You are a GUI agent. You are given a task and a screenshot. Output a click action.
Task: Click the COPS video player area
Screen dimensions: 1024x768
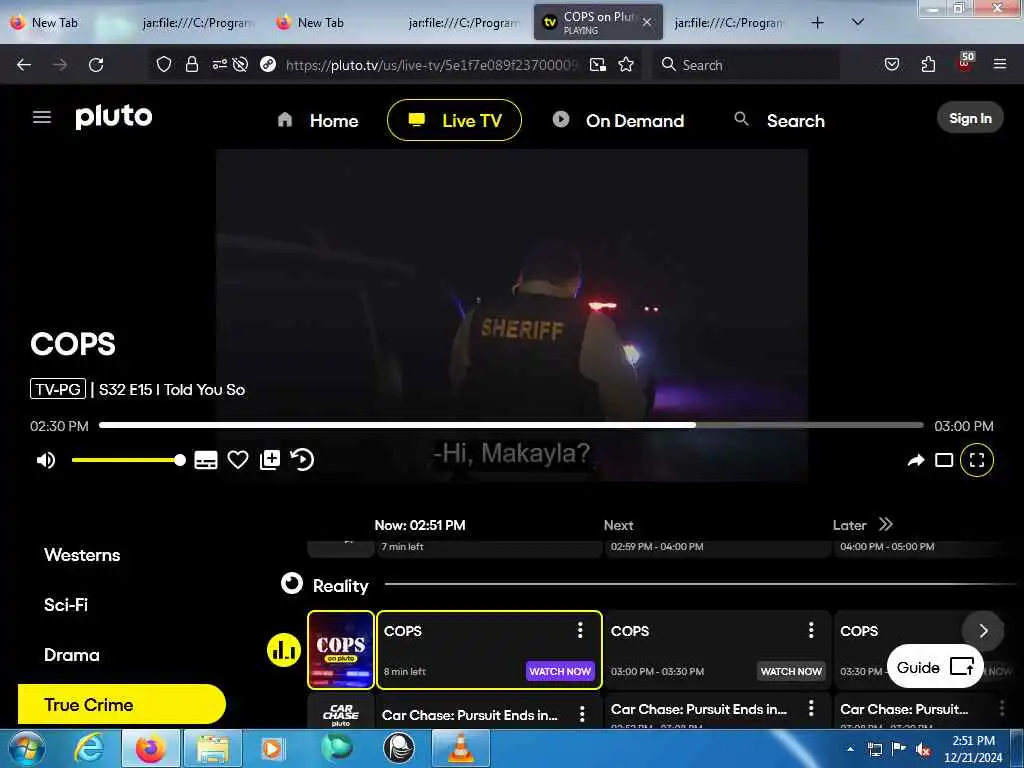coord(512,315)
